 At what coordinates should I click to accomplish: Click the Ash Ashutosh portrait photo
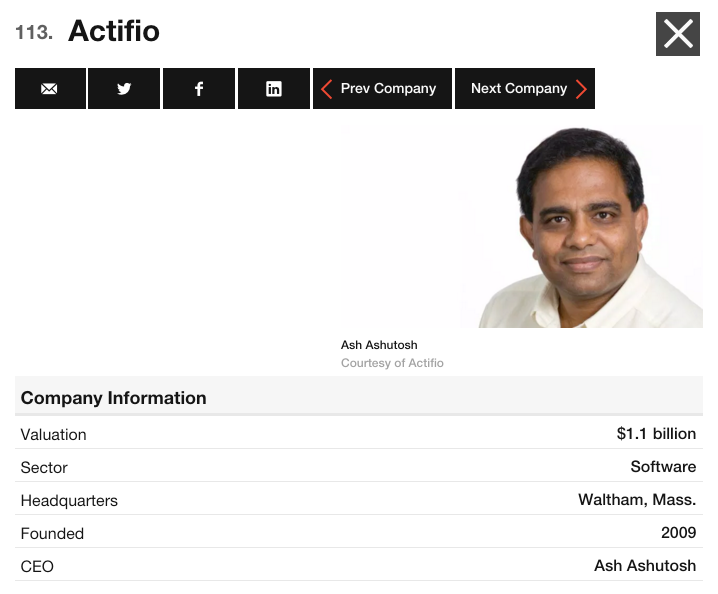tap(522, 227)
